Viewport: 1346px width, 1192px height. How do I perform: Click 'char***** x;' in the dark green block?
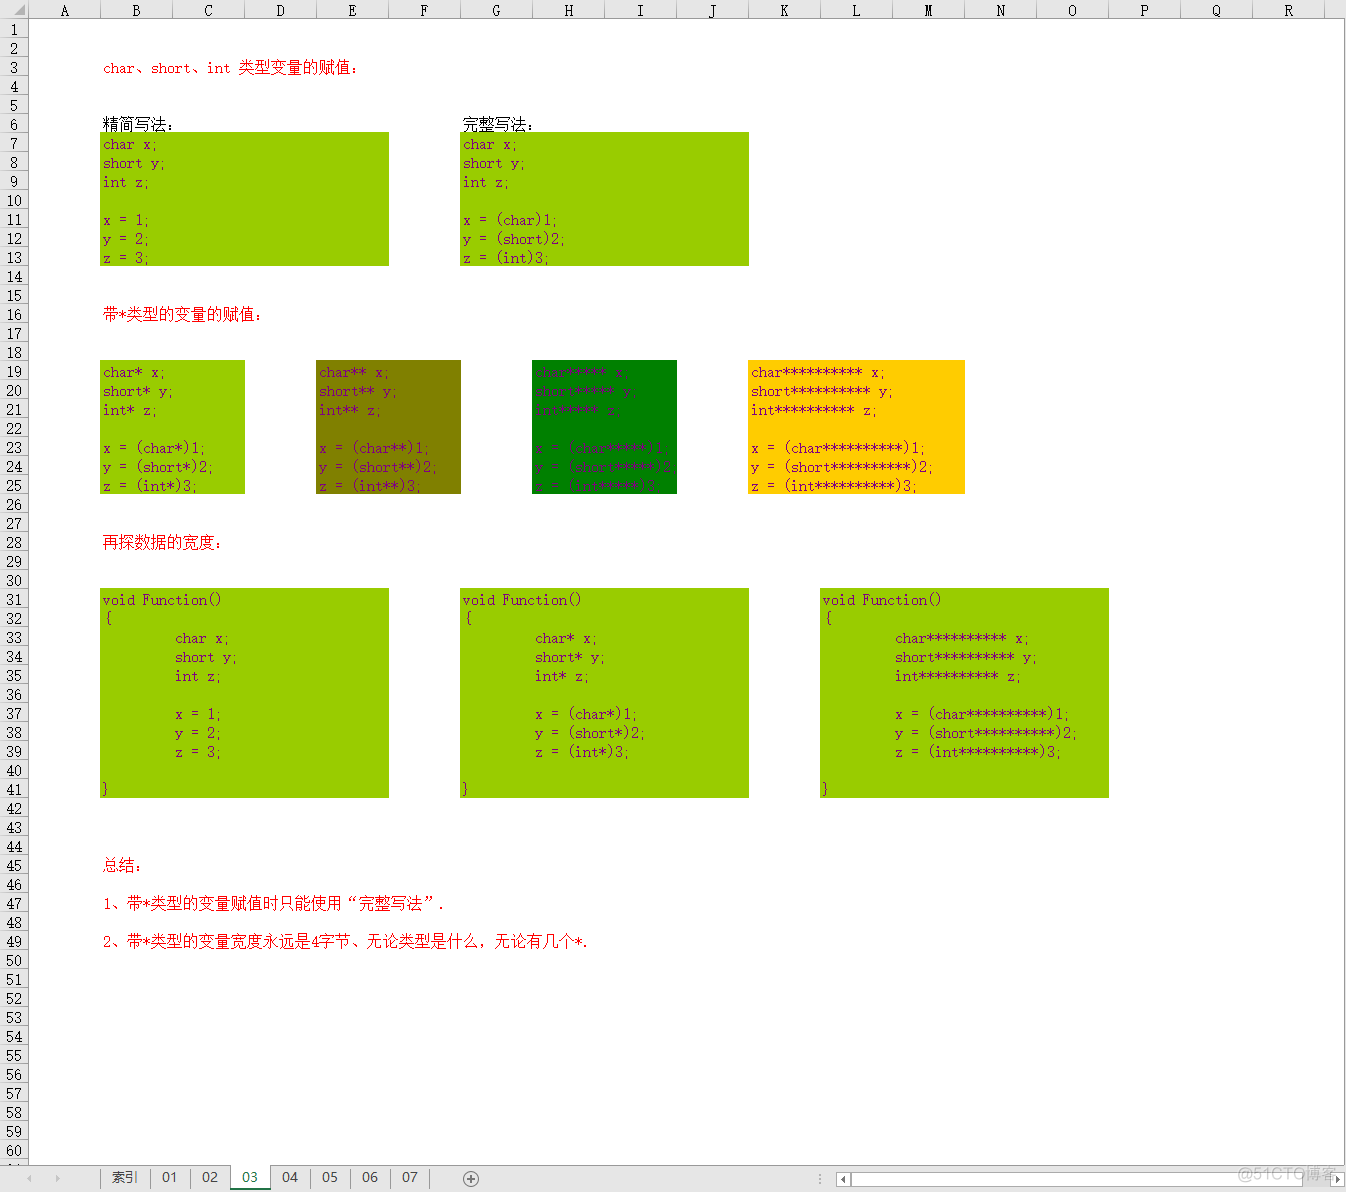pyautogui.click(x=582, y=372)
